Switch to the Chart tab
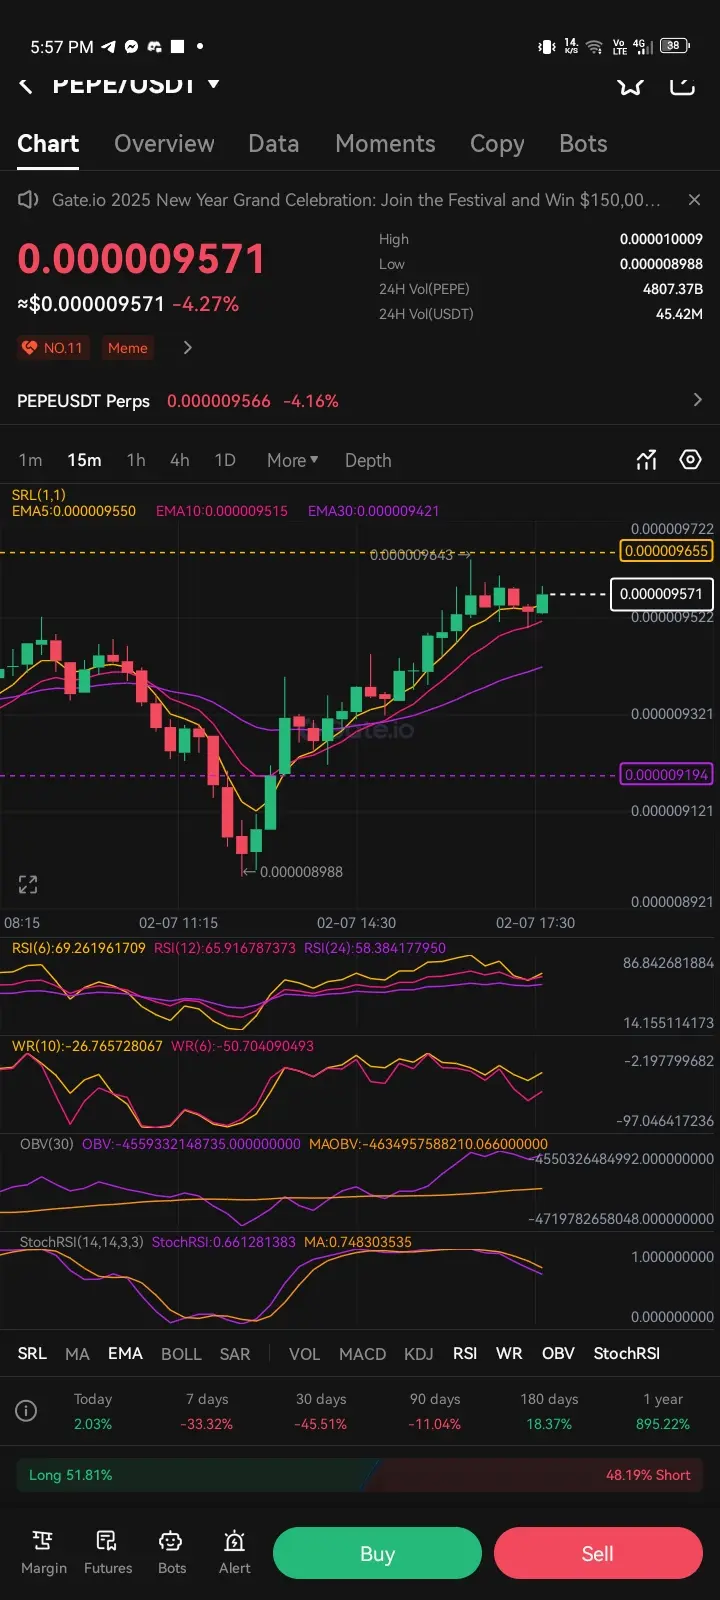 (48, 144)
